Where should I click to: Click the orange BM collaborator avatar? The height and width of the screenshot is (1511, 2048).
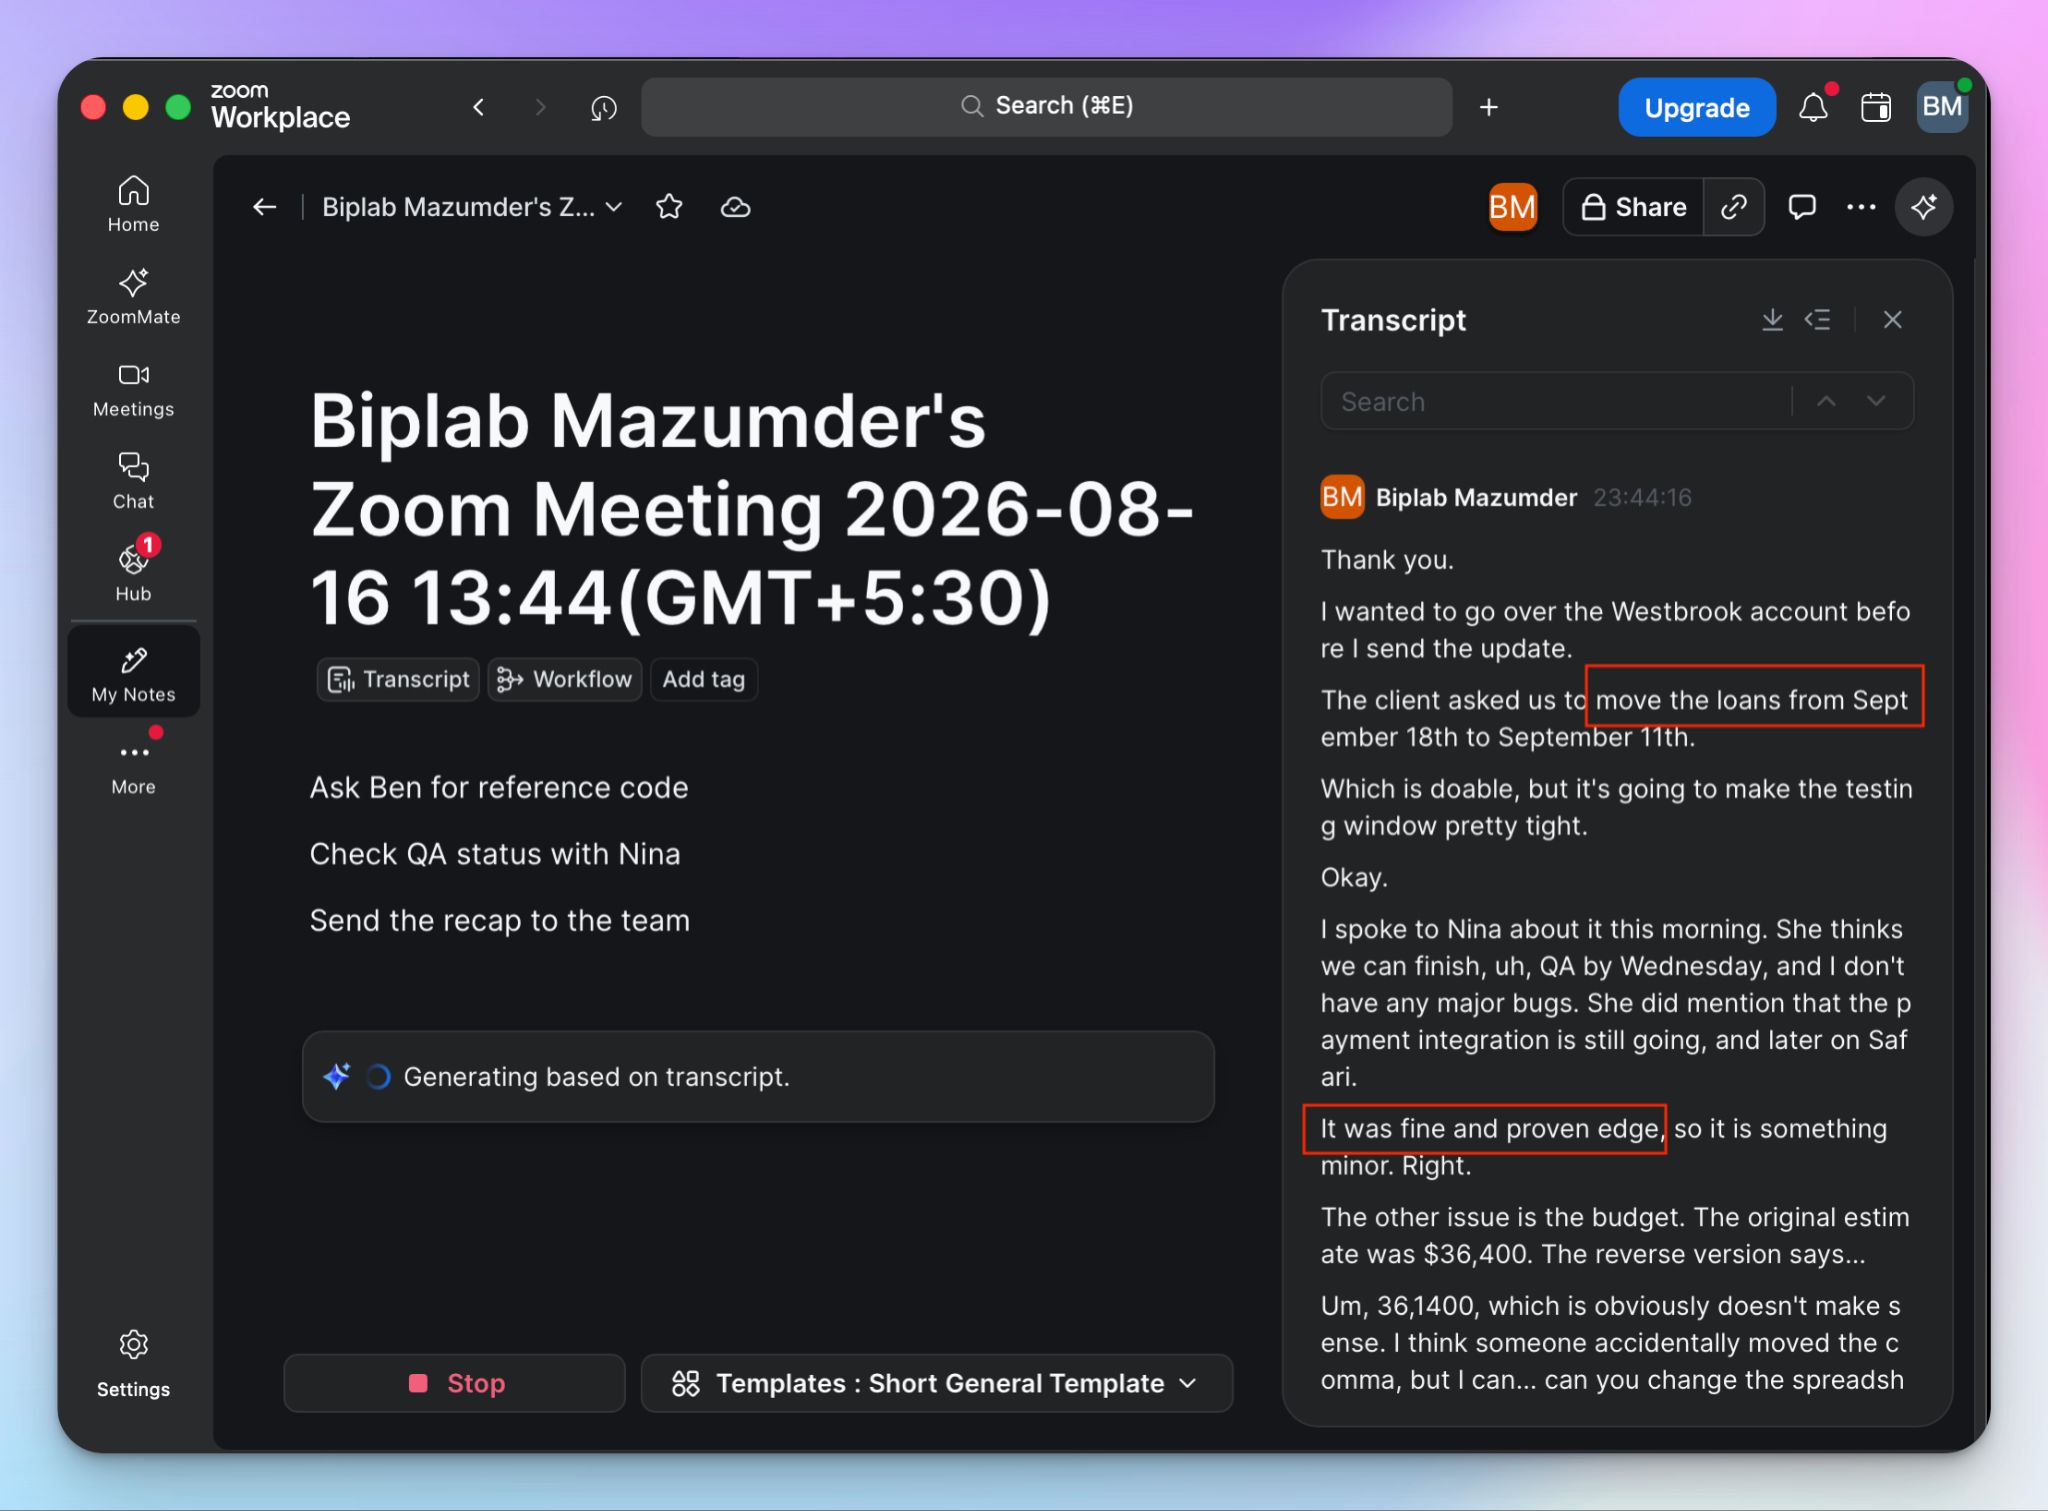pyautogui.click(x=1513, y=207)
